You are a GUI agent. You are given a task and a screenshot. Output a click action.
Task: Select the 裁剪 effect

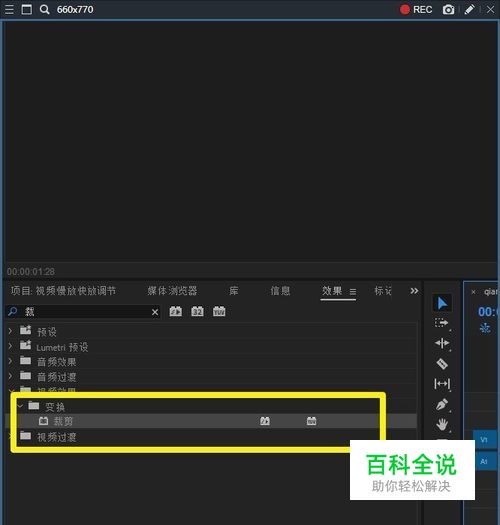click(212, 421)
